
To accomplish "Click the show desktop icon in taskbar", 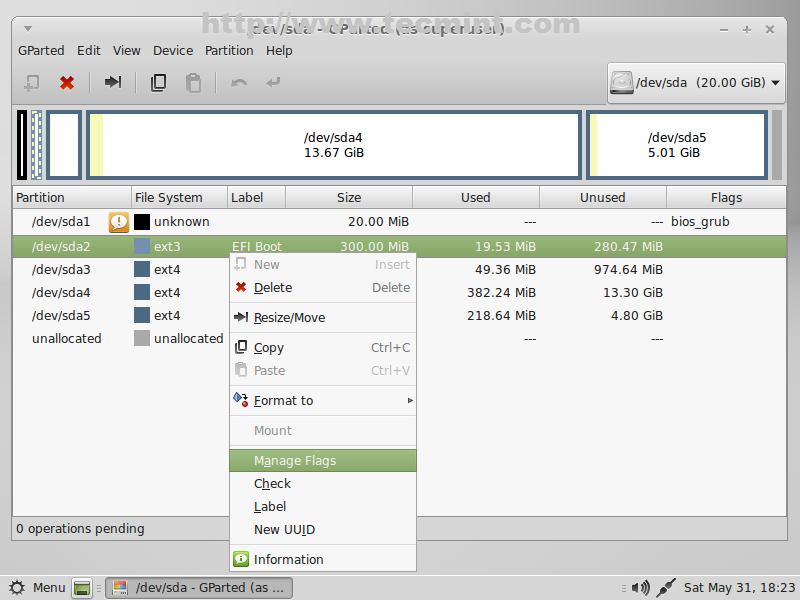I will coord(82,588).
